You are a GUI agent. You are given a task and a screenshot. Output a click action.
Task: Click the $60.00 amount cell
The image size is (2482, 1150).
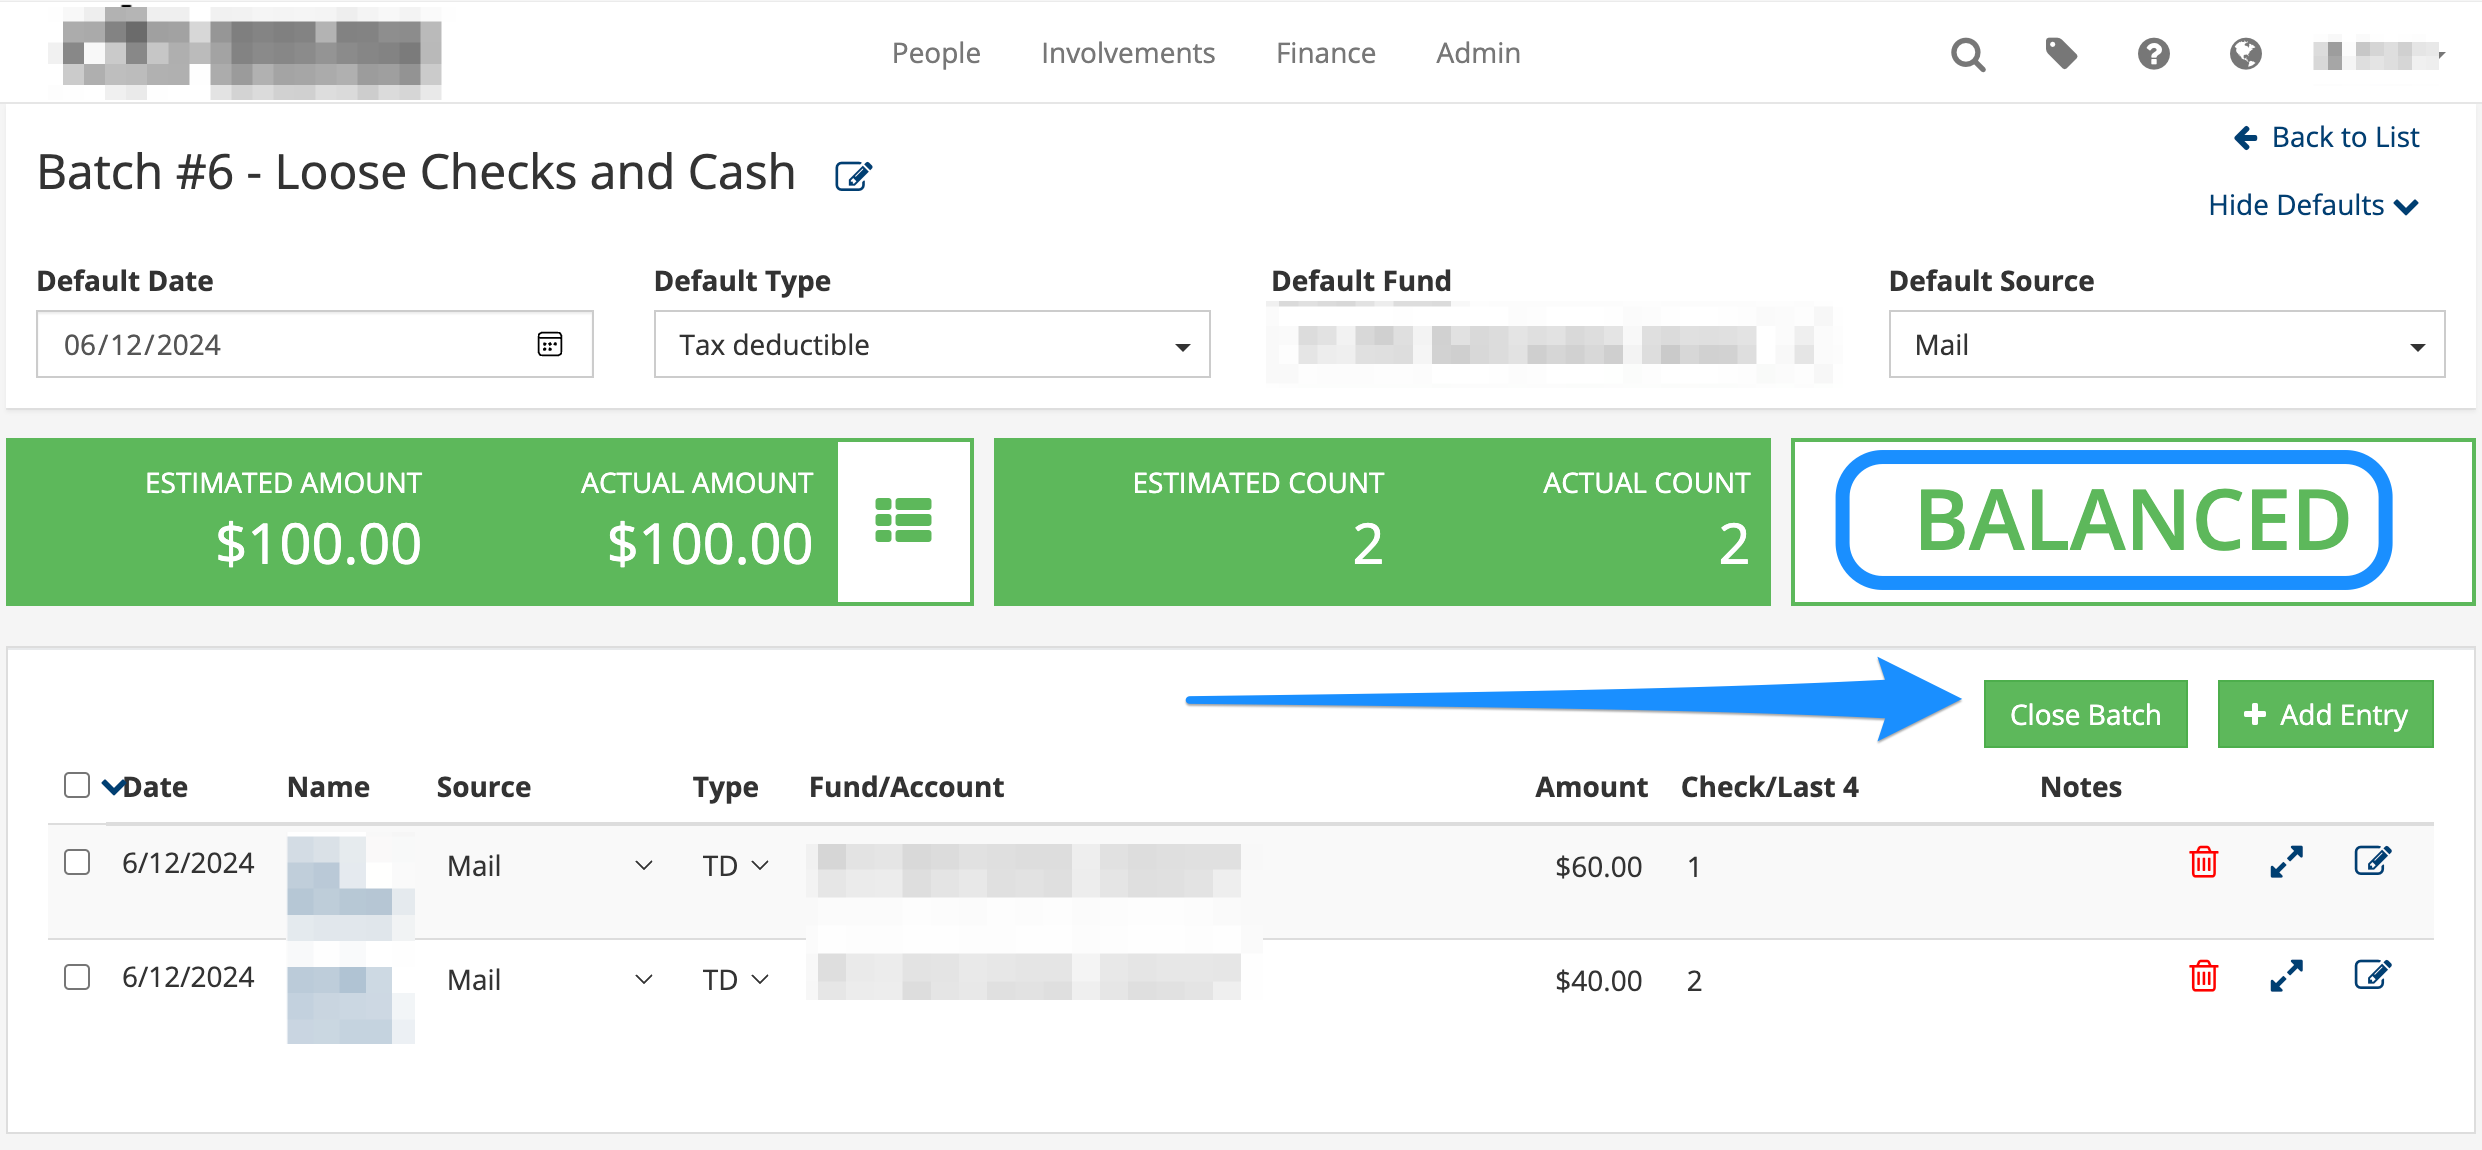coord(1598,867)
